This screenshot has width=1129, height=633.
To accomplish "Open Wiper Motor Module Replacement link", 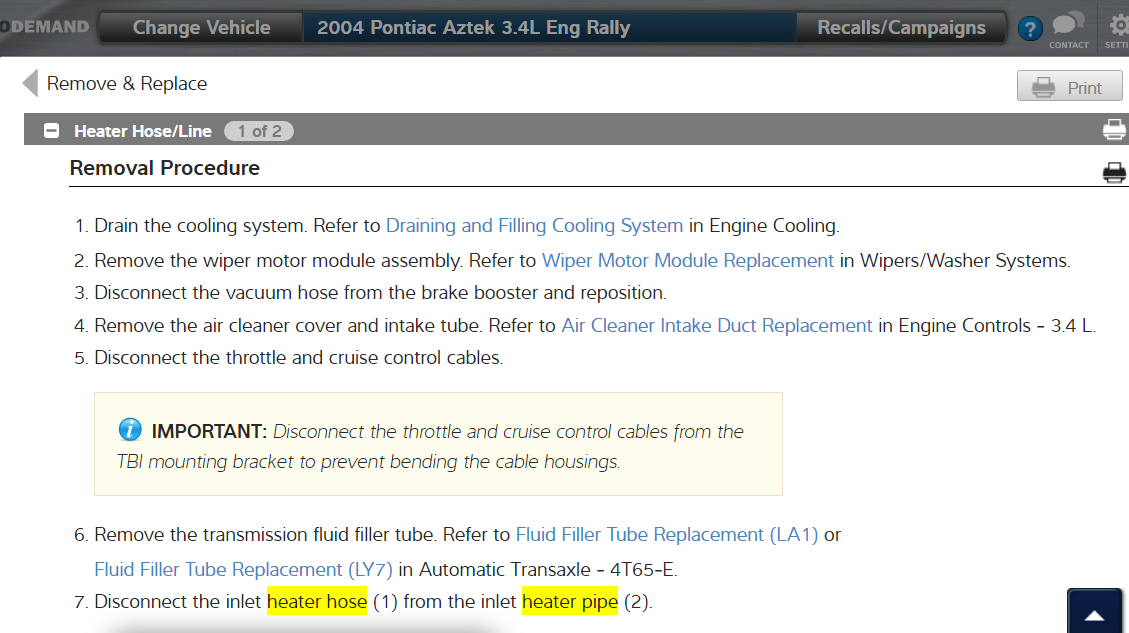I will pos(687,261).
